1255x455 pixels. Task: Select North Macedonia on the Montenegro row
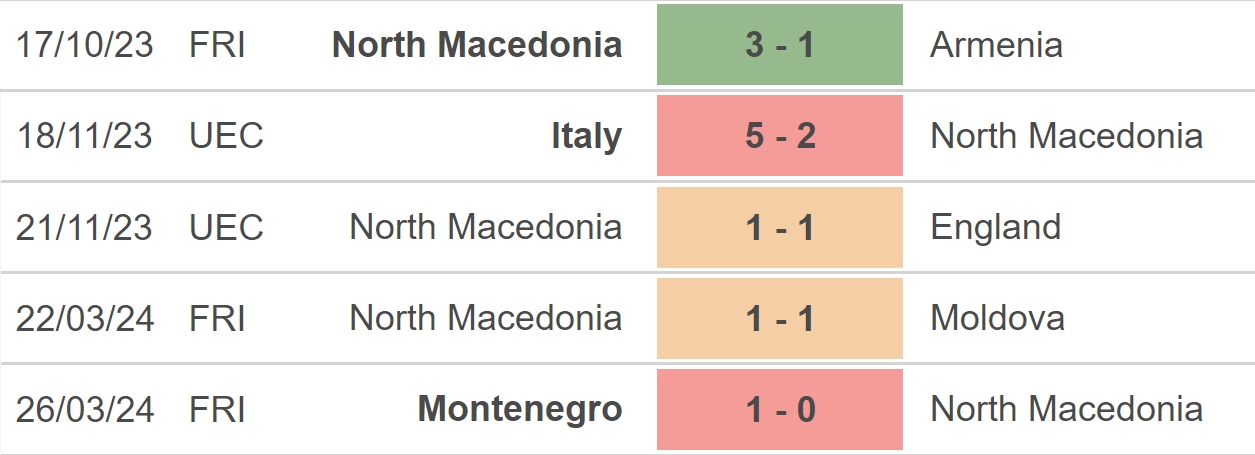click(x=1066, y=409)
